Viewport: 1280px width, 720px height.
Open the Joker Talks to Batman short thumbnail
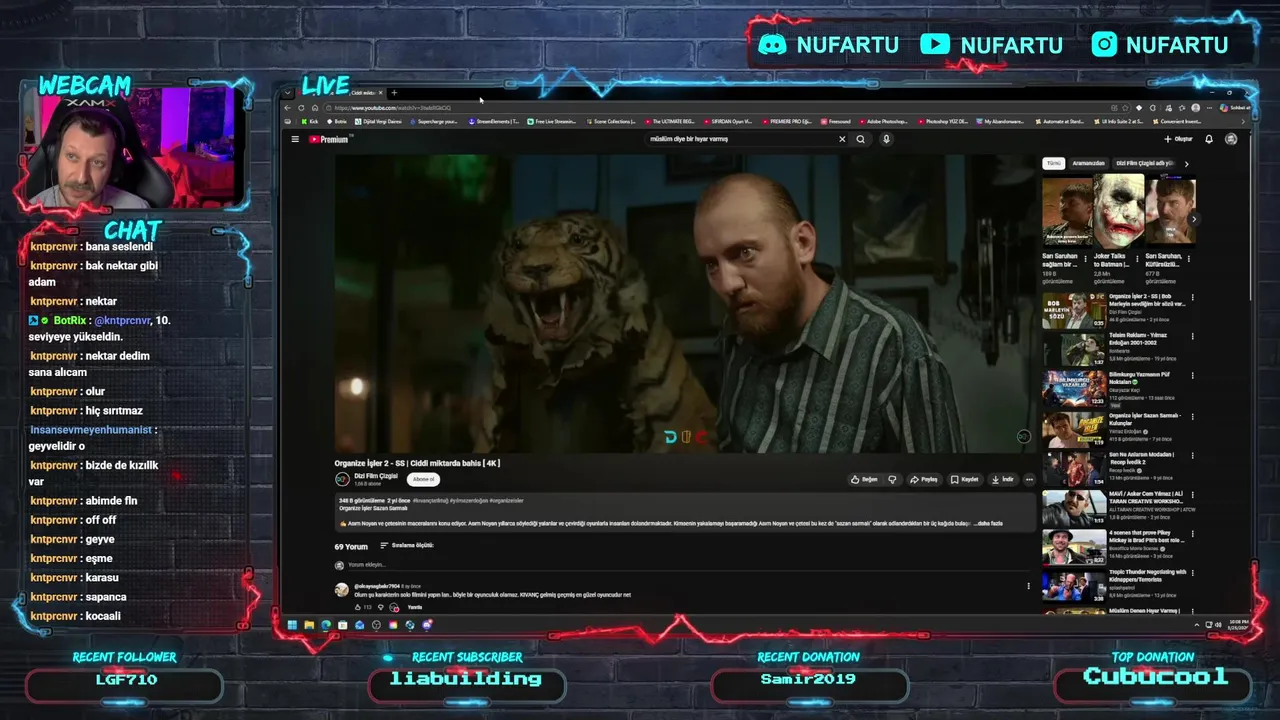pyautogui.click(x=1118, y=211)
